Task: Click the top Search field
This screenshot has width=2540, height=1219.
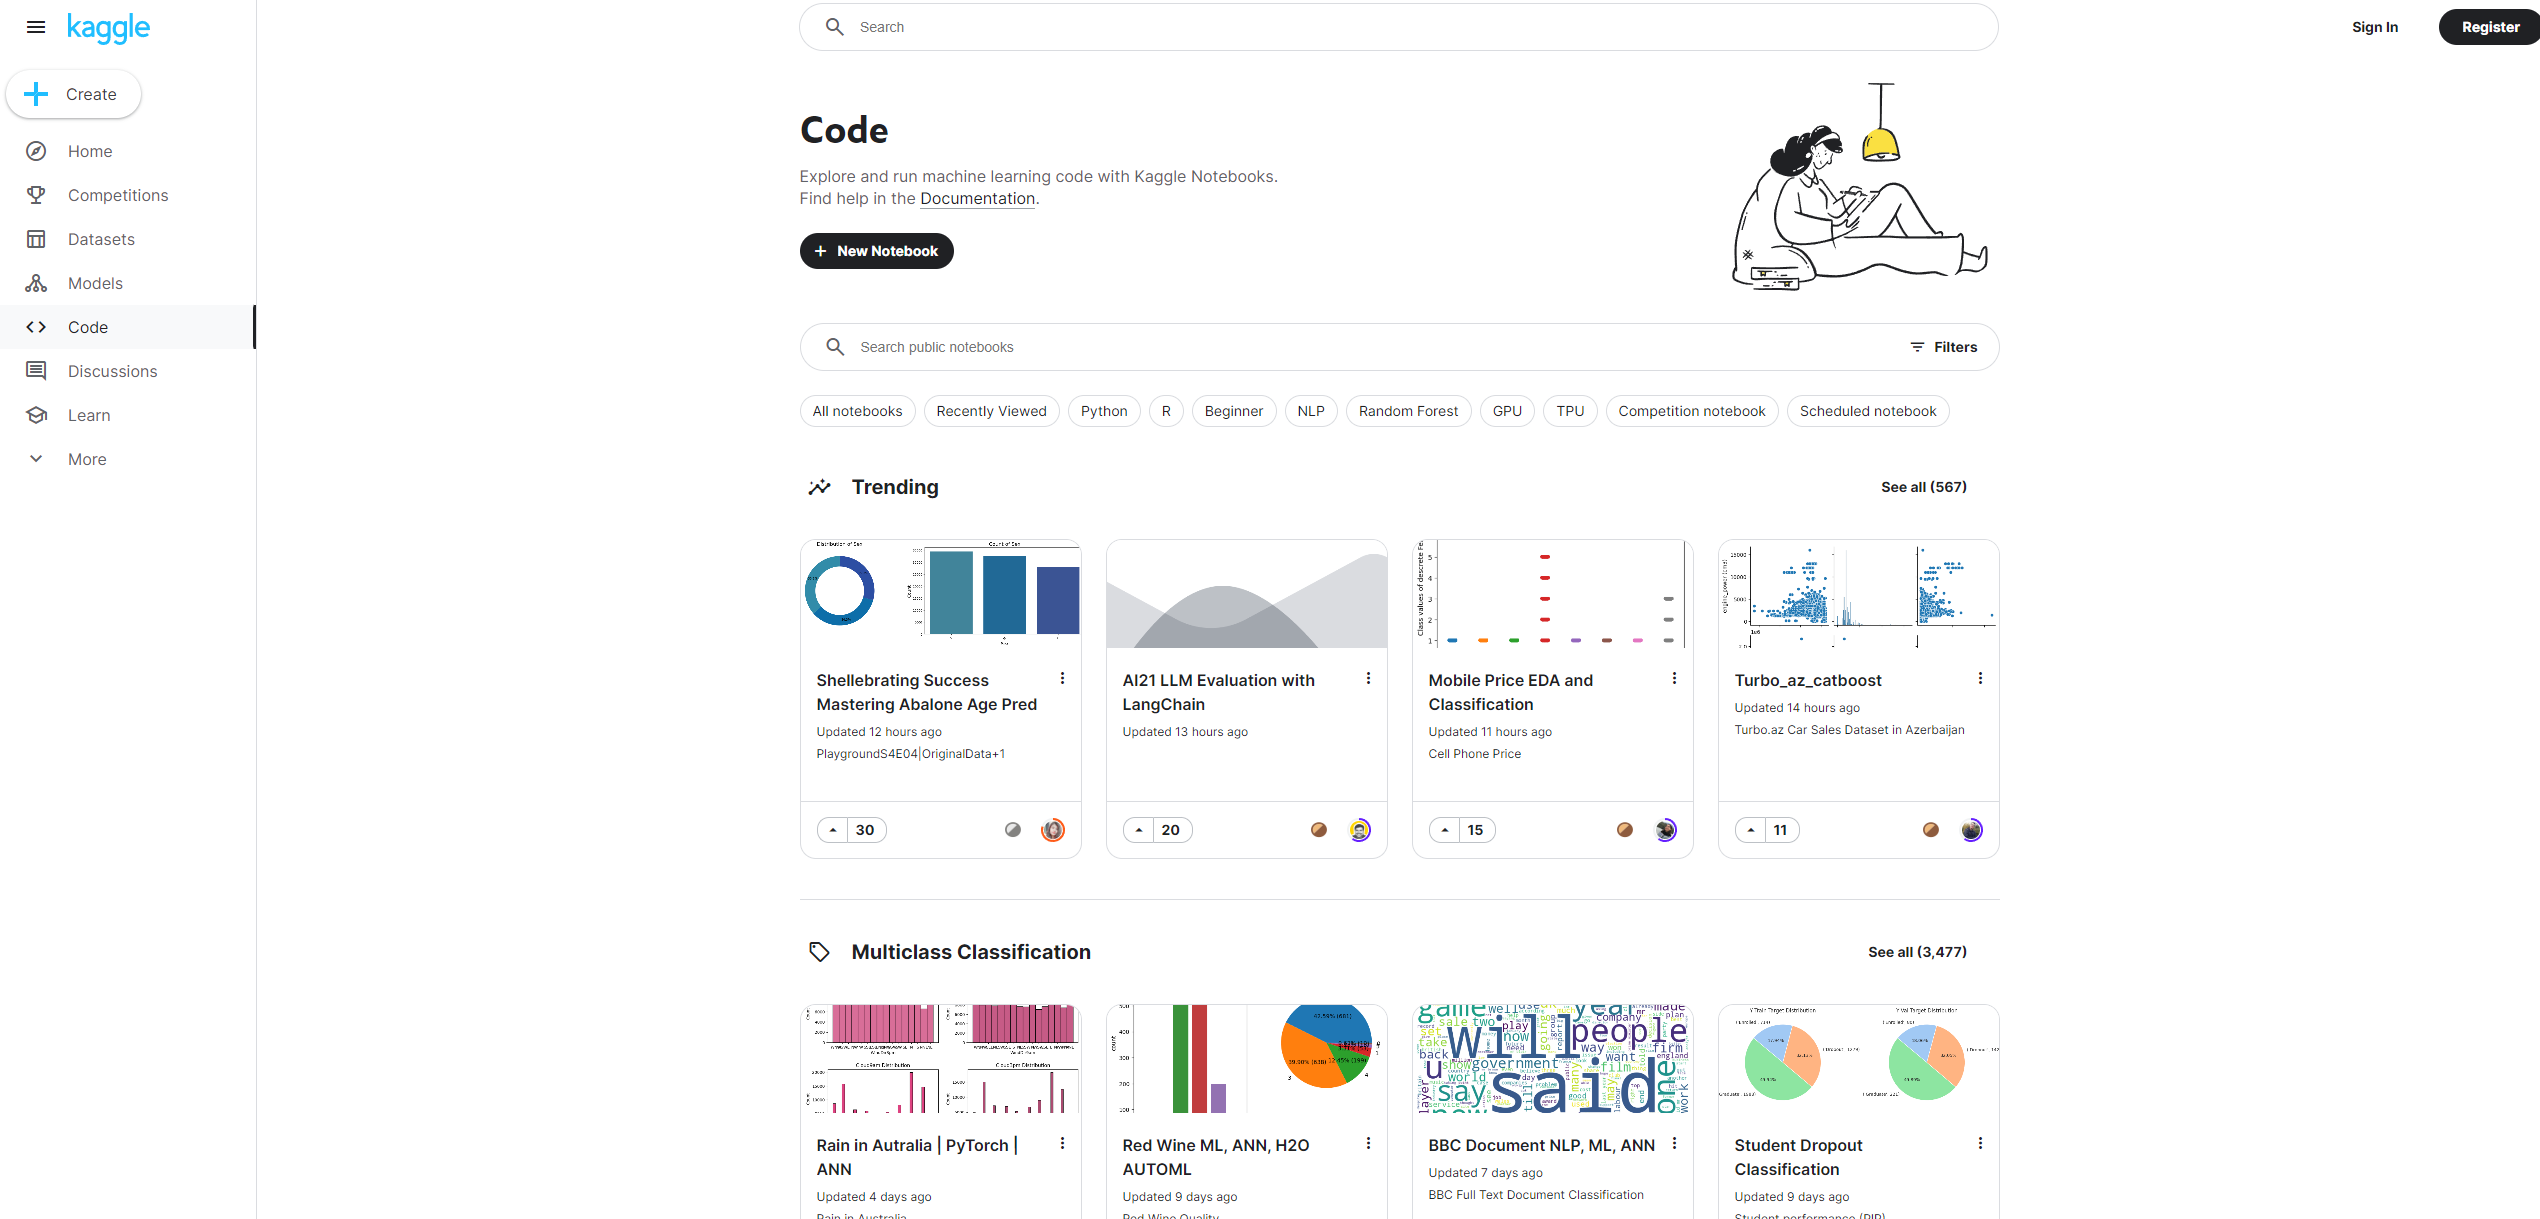Action: [x=1398, y=27]
